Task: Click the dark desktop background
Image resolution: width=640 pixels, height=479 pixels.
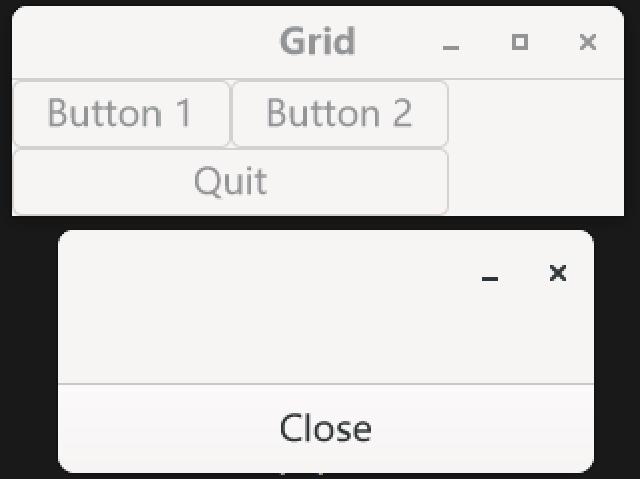Action: pos(28,350)
